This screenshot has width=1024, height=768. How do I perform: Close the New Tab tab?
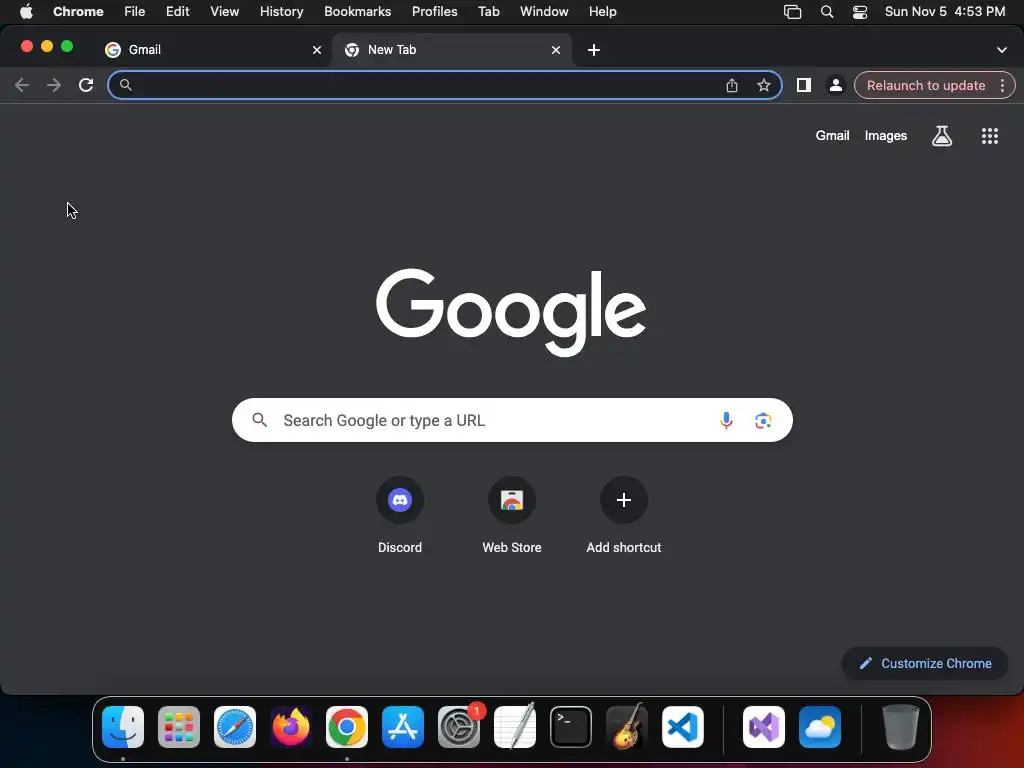pyautogui.click(x=556, y=50)
